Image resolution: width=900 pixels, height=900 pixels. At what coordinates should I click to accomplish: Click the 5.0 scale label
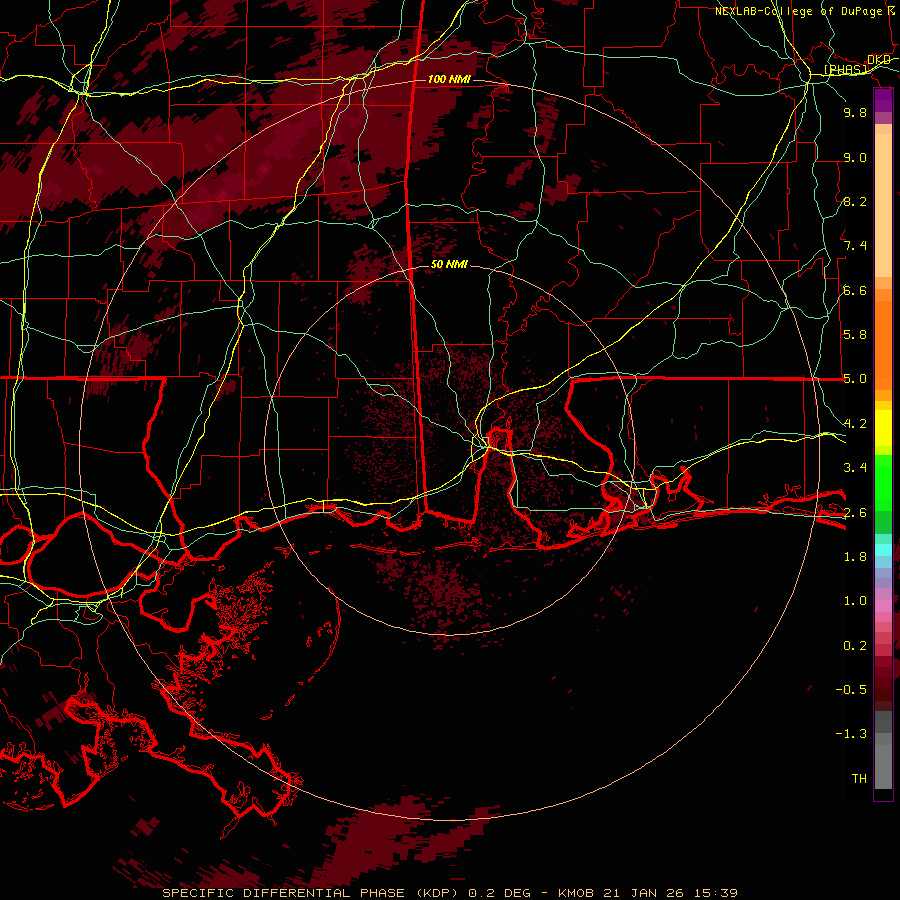click(x=855, y=379)
